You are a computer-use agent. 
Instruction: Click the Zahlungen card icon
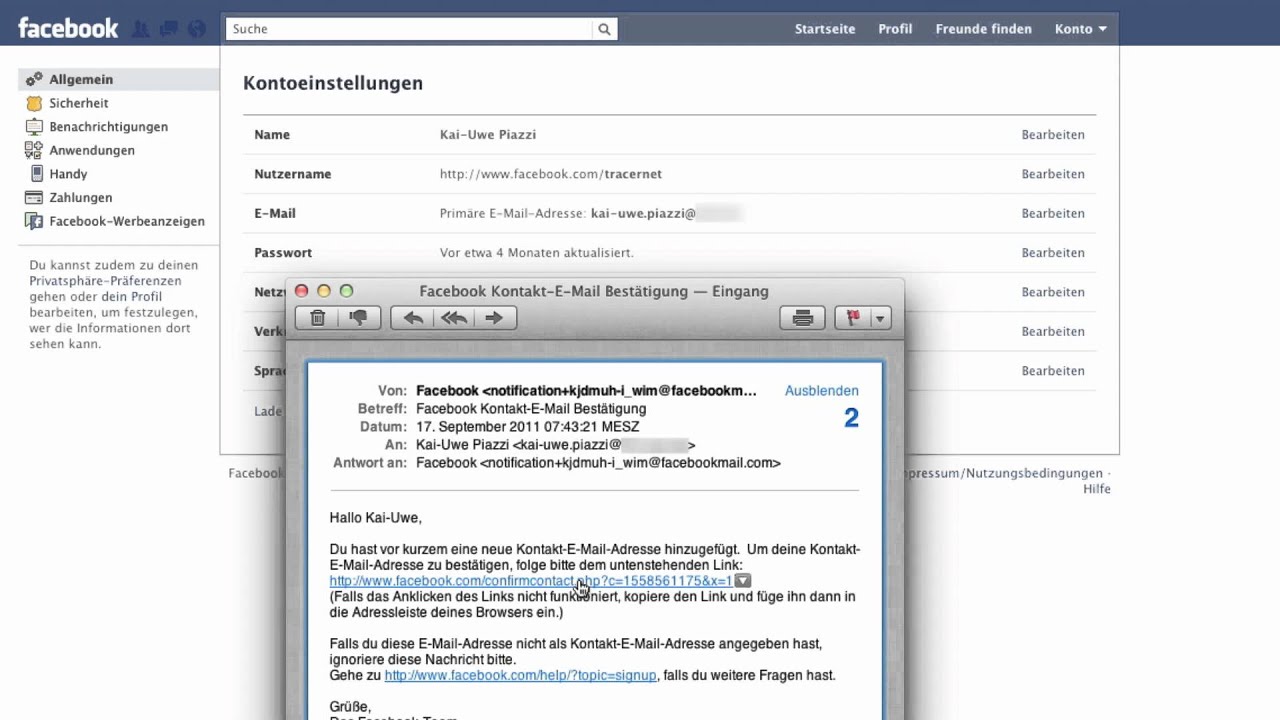click(34, 198)
